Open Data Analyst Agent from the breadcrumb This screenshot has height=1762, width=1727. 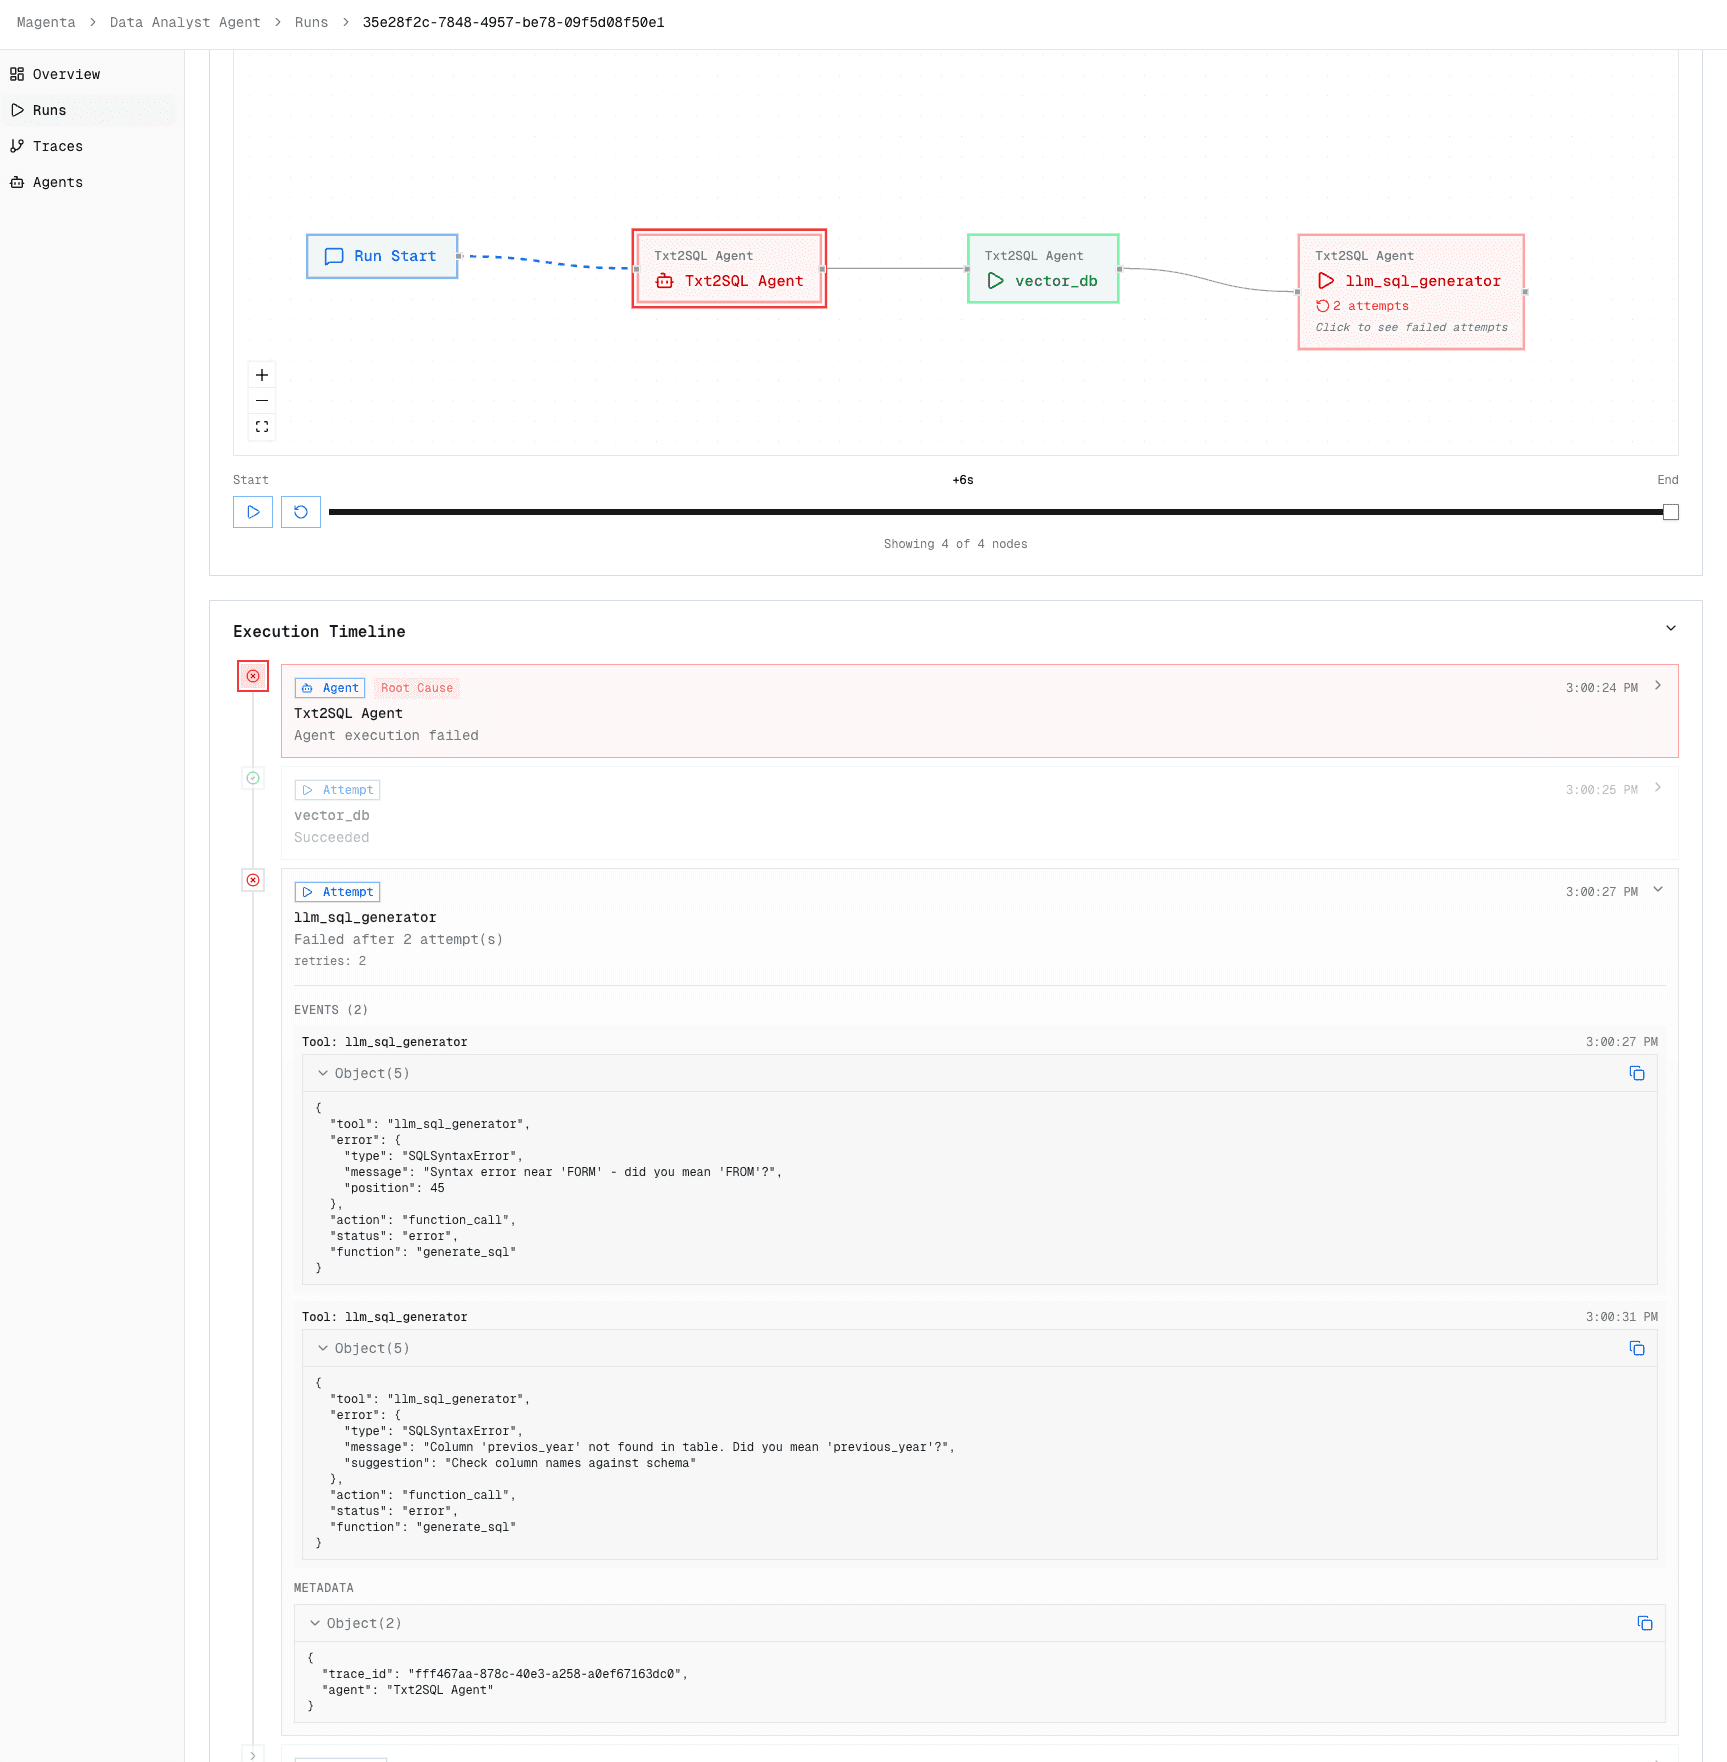[185, 22]
